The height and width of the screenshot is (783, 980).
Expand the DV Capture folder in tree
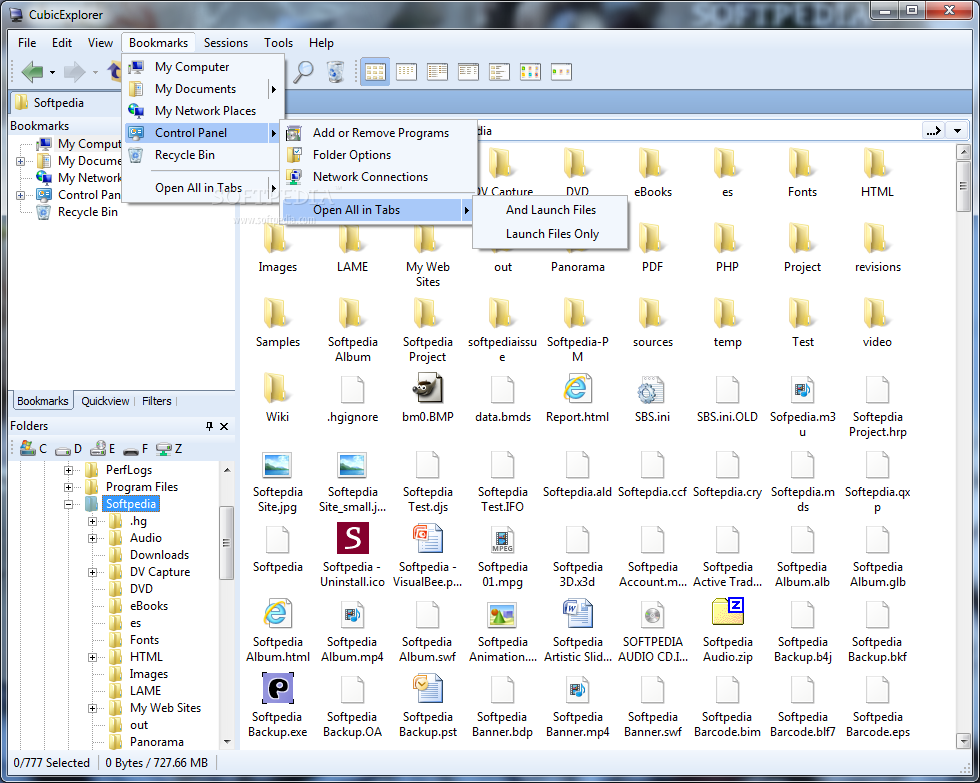[92, 572]
